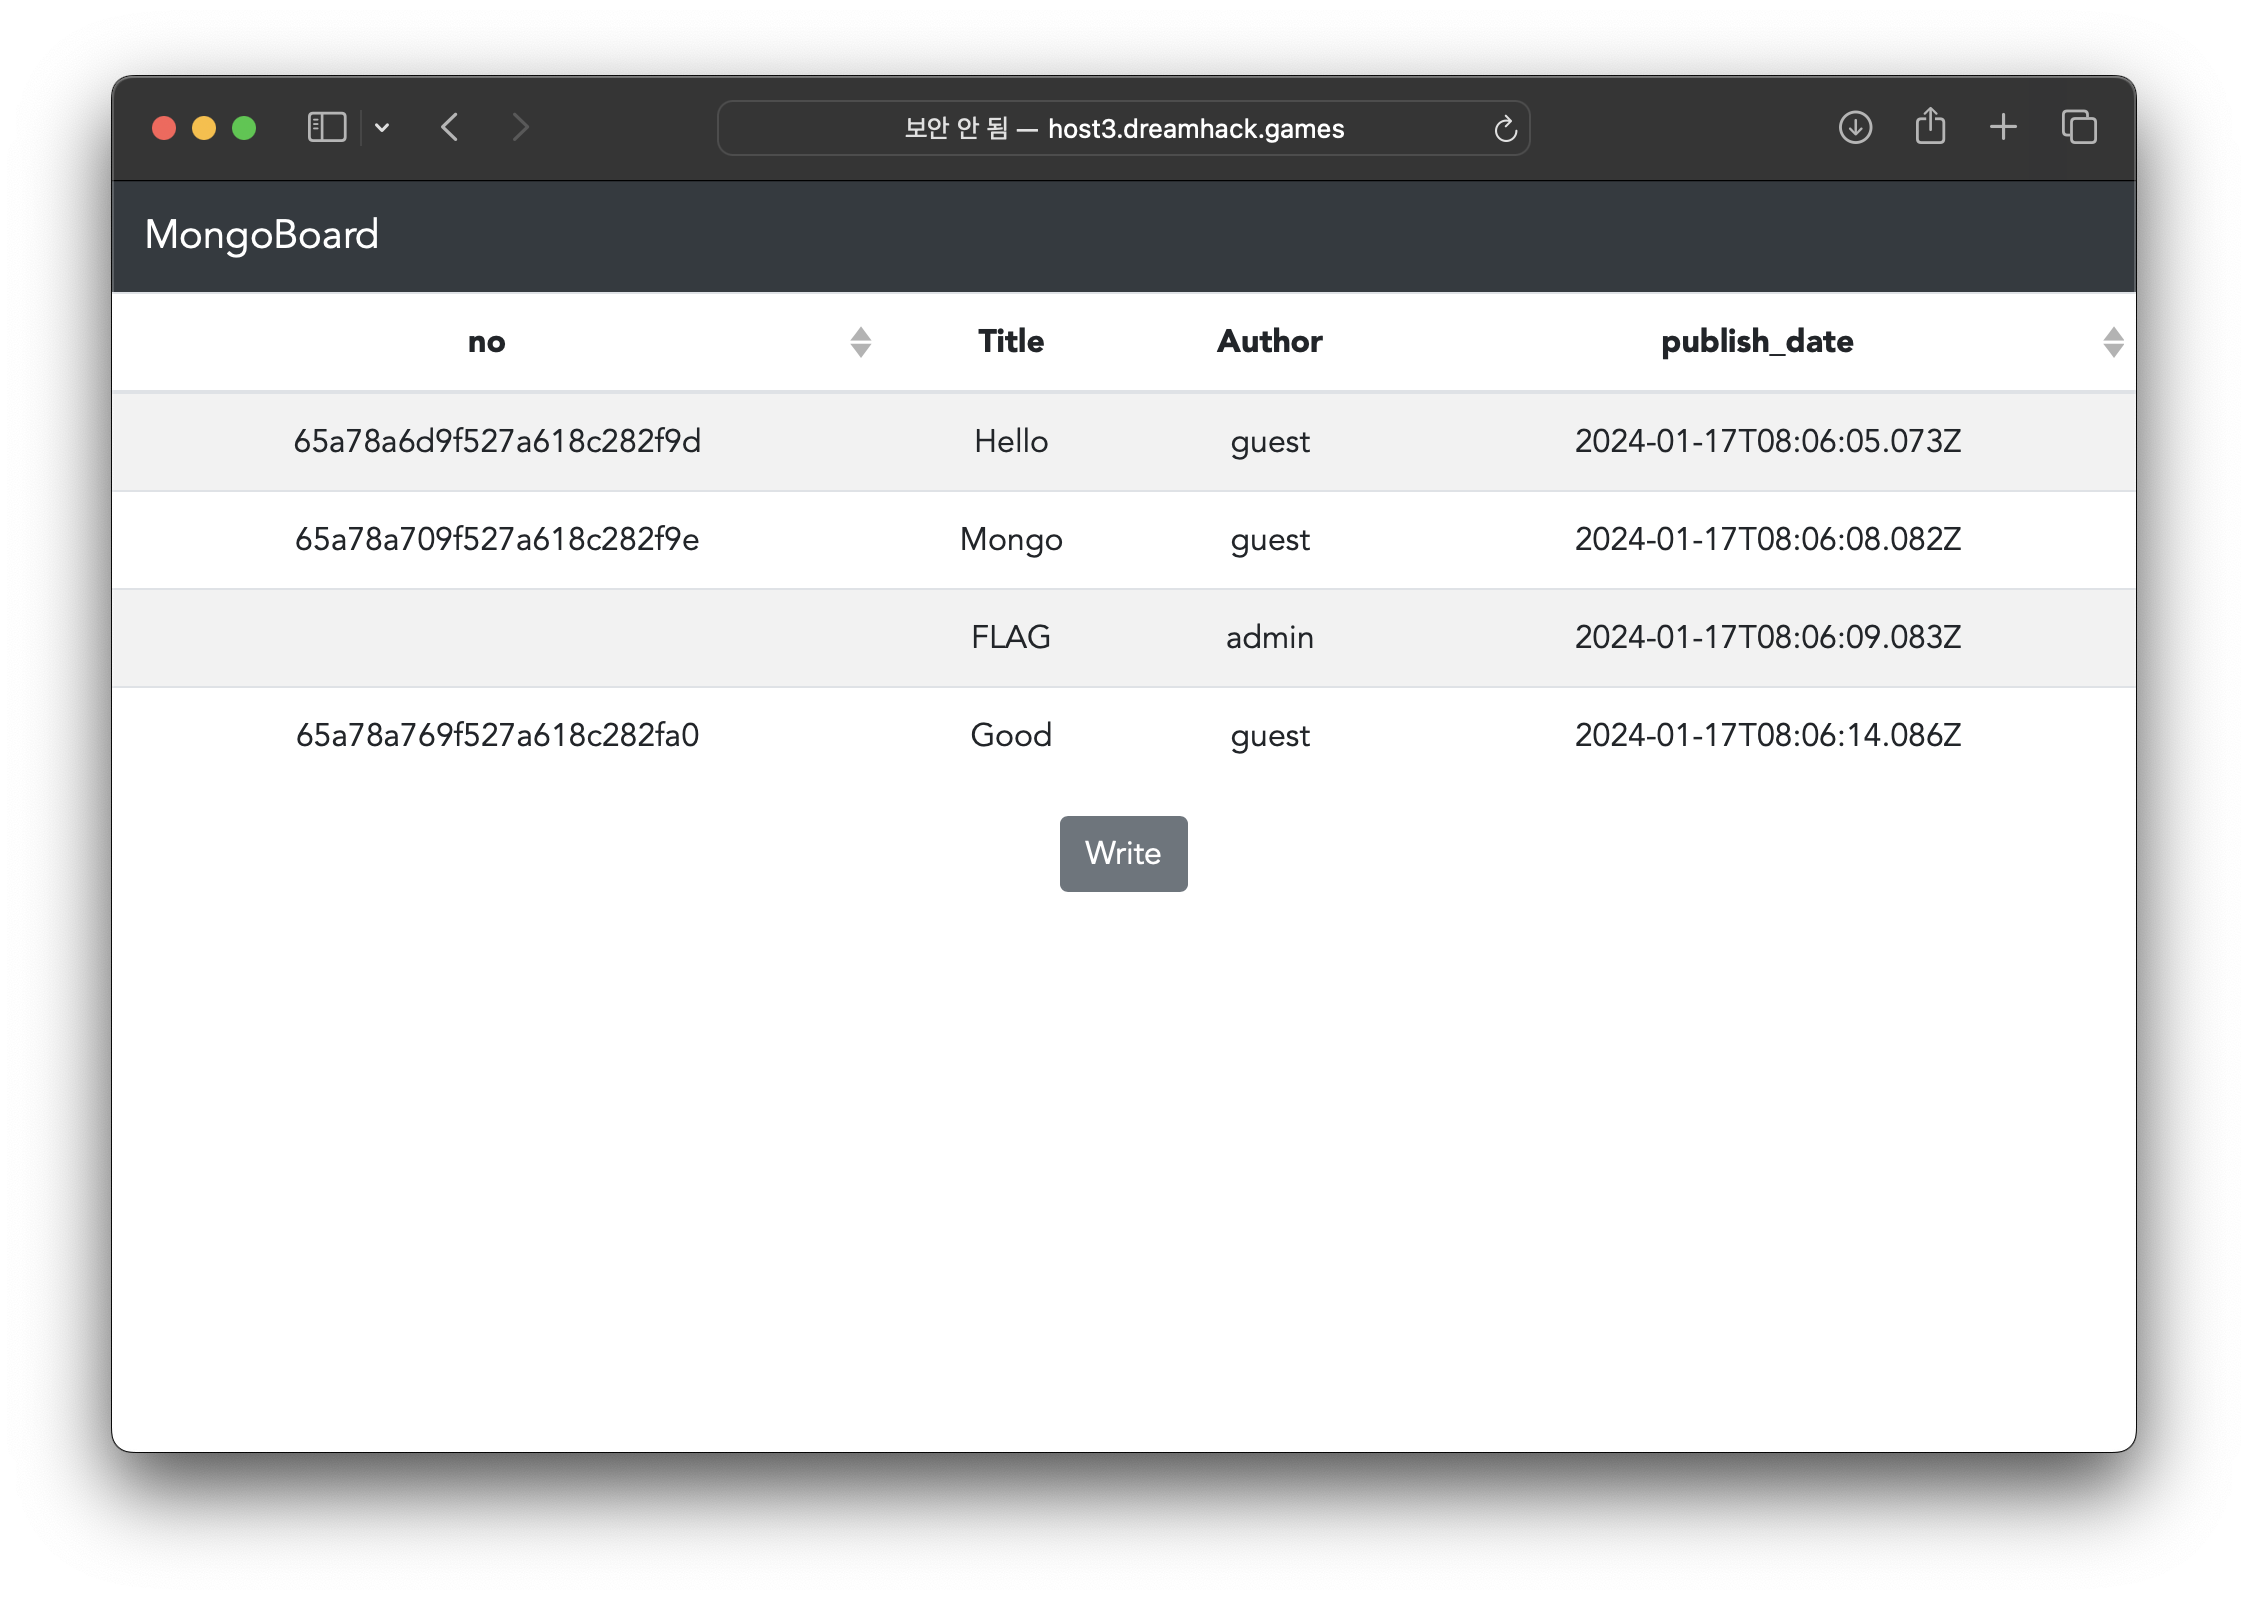
Task: Click the FLAG post by admin
Action: (x=1011, y=637)
